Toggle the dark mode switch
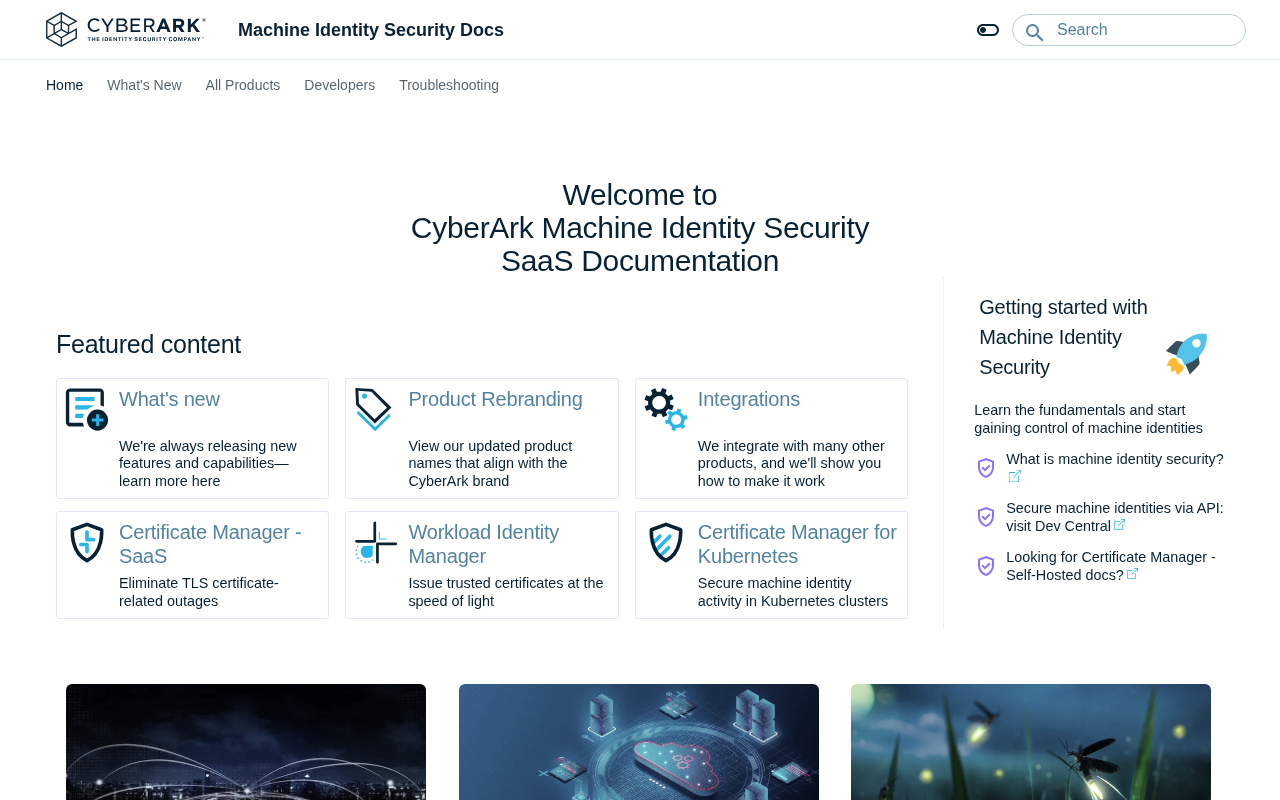Image resolution: width=1280 pixels, height=800 pixels. 988,30
